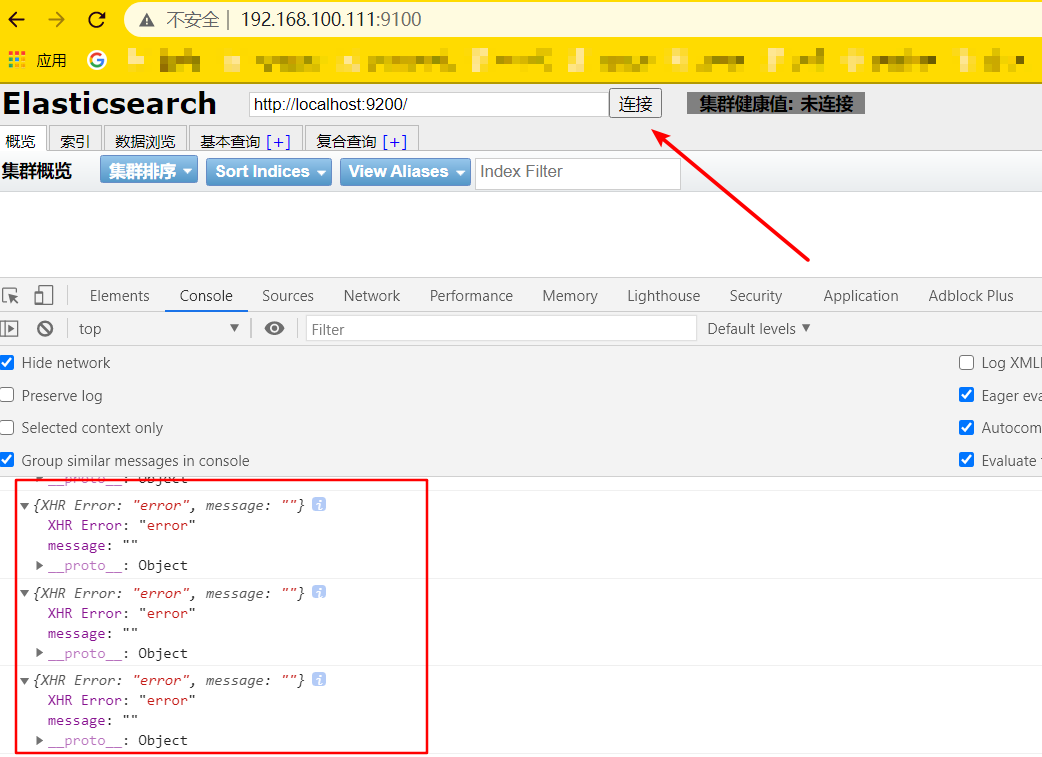Focus the Elasticsearch URL input field
Screen dimensions: 1042x757
coord(429,104)
